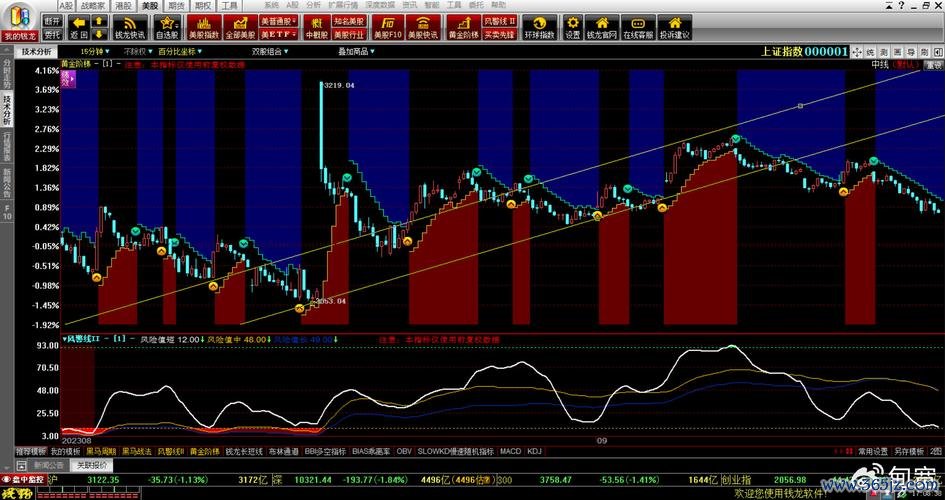The height and width of the screenshot is (500, 945).
Task: Click the 测 measure button in chart toolbar
Action: 885,52
